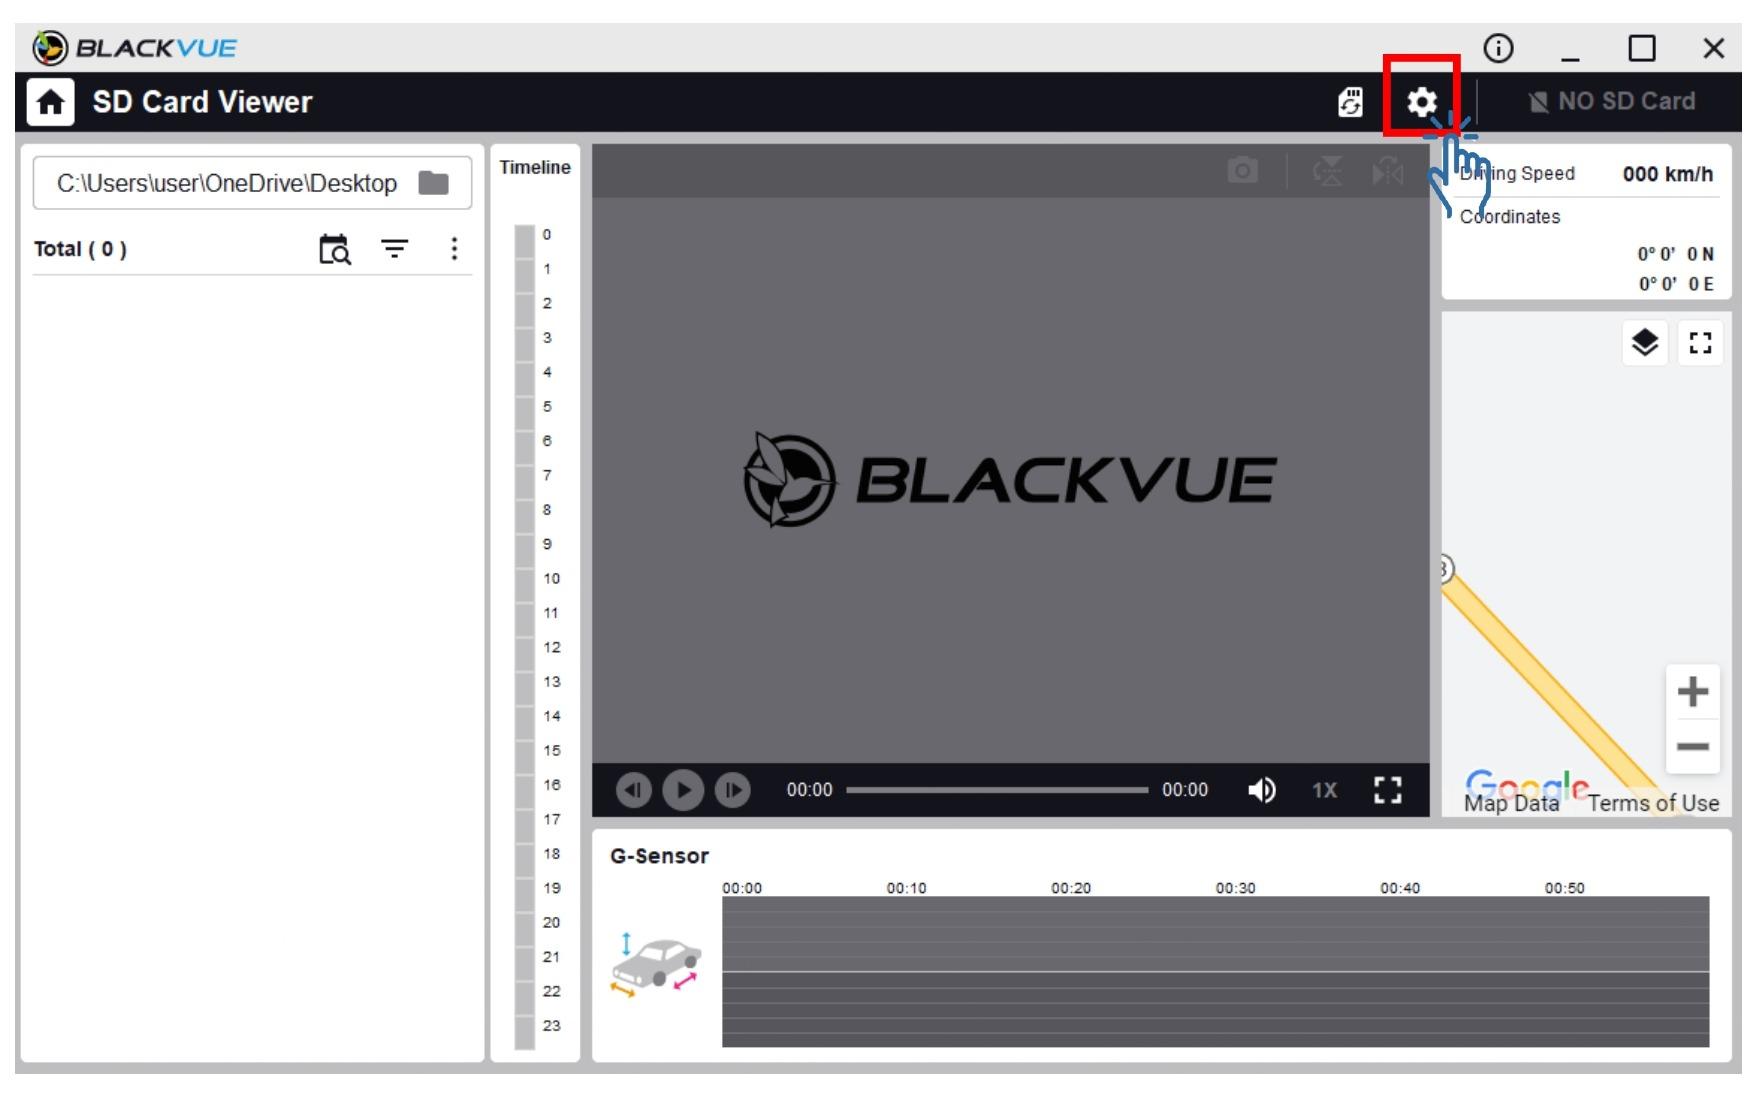This screenshot has width=1762, height=1093.
Task: Click the video progress seek bar
Action: (996, 790)
